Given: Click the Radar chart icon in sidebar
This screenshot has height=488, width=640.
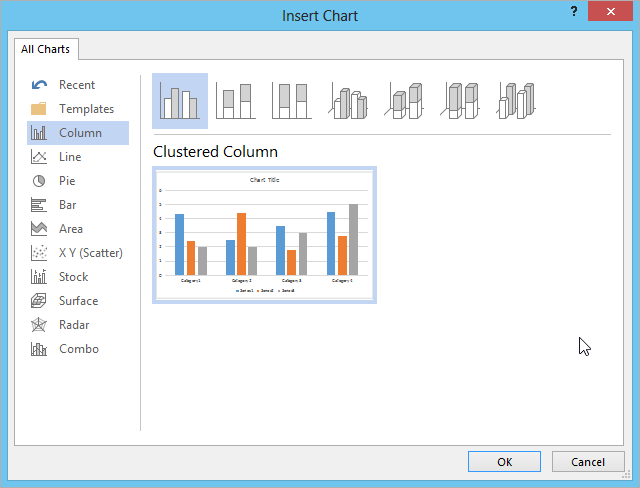Looking at the screenshot, I should click(39, 325).
